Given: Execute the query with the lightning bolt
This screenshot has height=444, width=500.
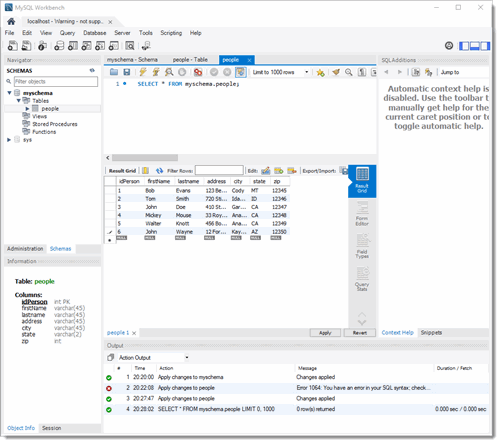Looking at the screenshot, I should click(143, 72).
